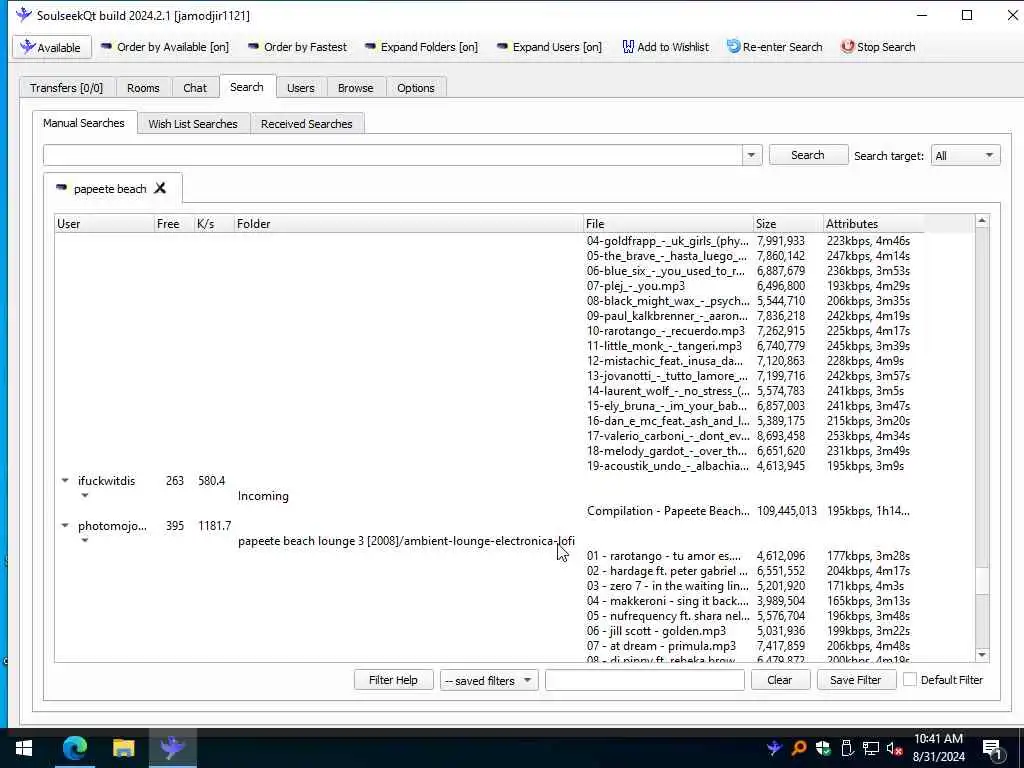Sort results by Size column header
This screenshot has height=768, width=1024.
click(788, 223)
